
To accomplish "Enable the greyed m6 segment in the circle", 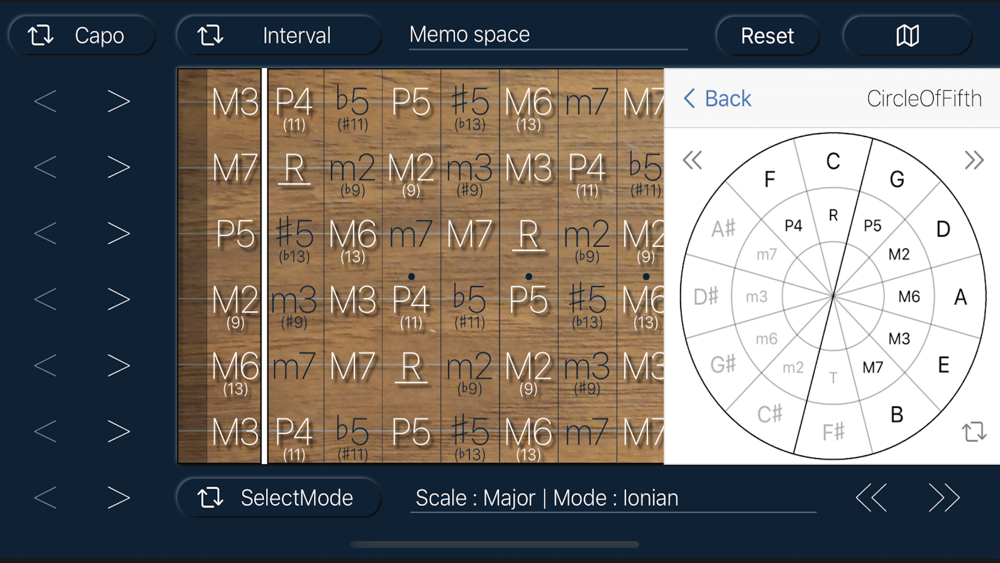I will coord(767,339).
